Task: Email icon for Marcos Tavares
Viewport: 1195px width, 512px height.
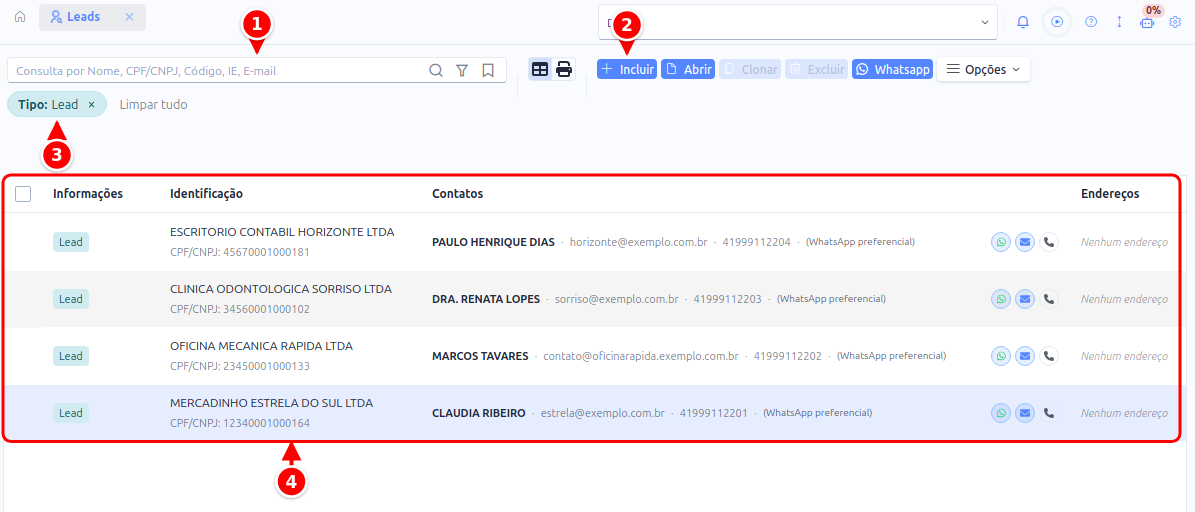Action: click(x=1025, y=356)
